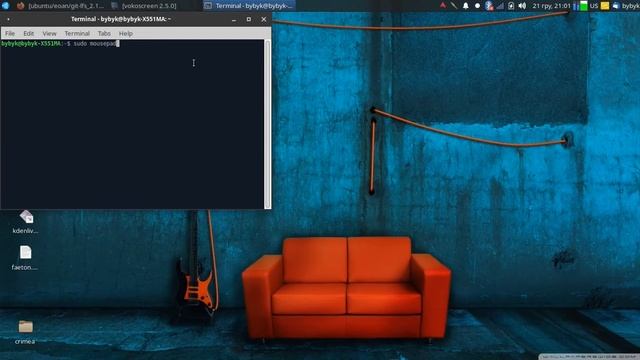This screenshot has height=360, width=640.
Task: Click the volume speaker icon
Action: point(522,6)
